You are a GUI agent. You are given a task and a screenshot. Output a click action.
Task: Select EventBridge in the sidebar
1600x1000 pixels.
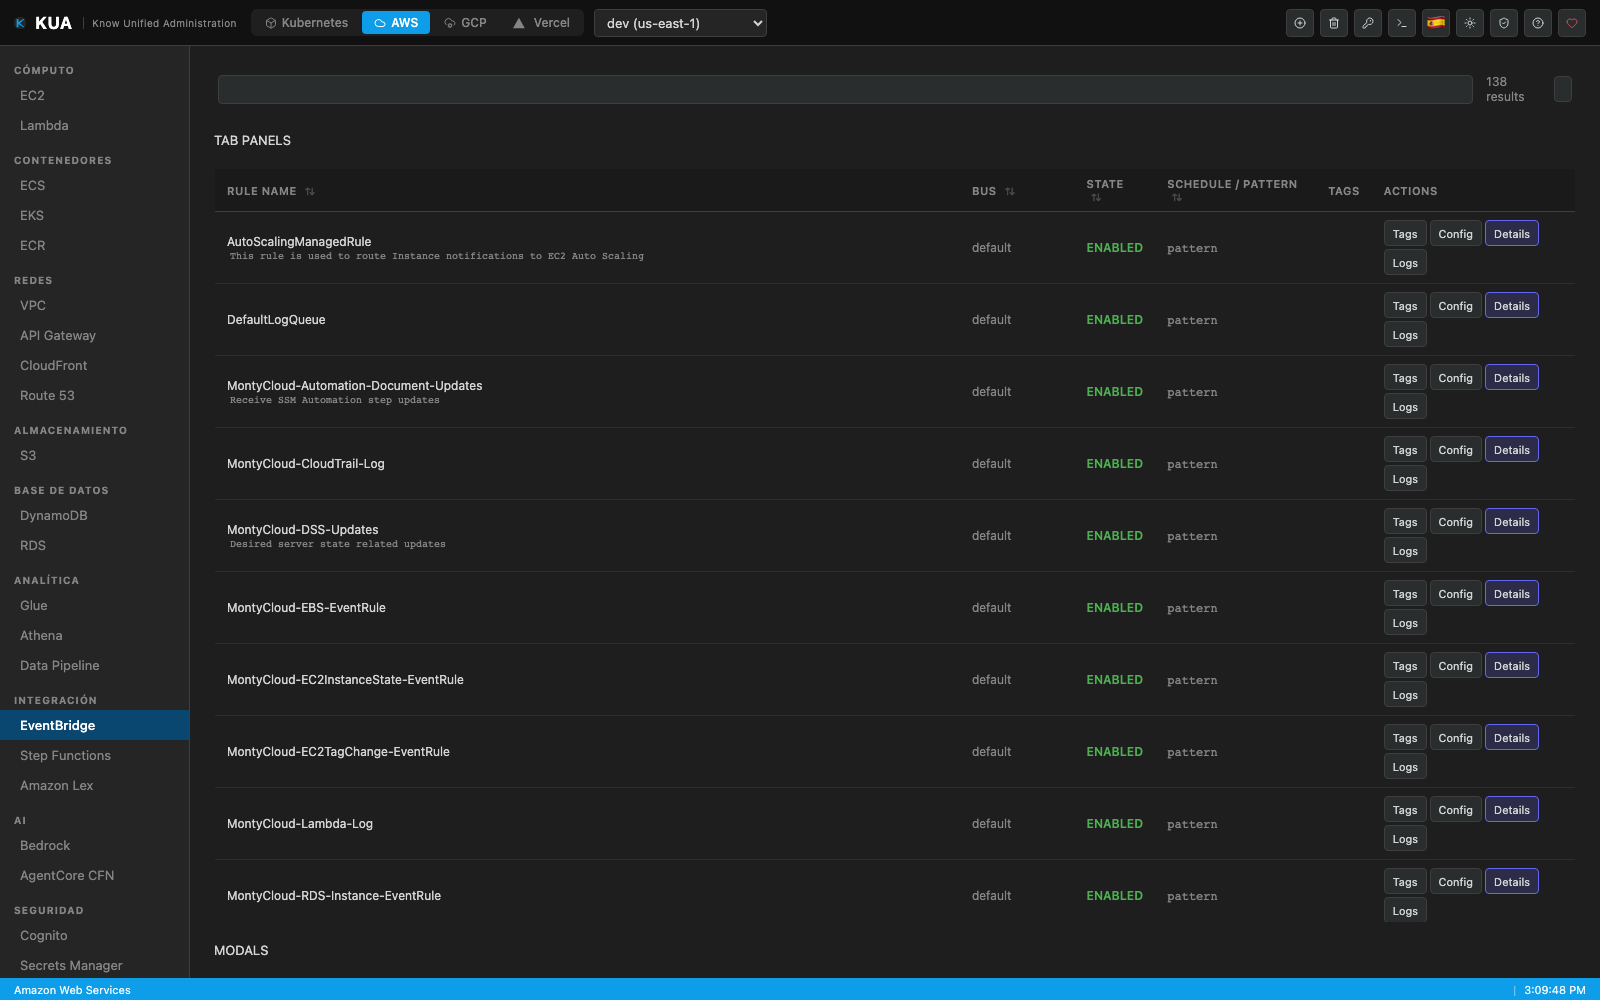(95, 726)
